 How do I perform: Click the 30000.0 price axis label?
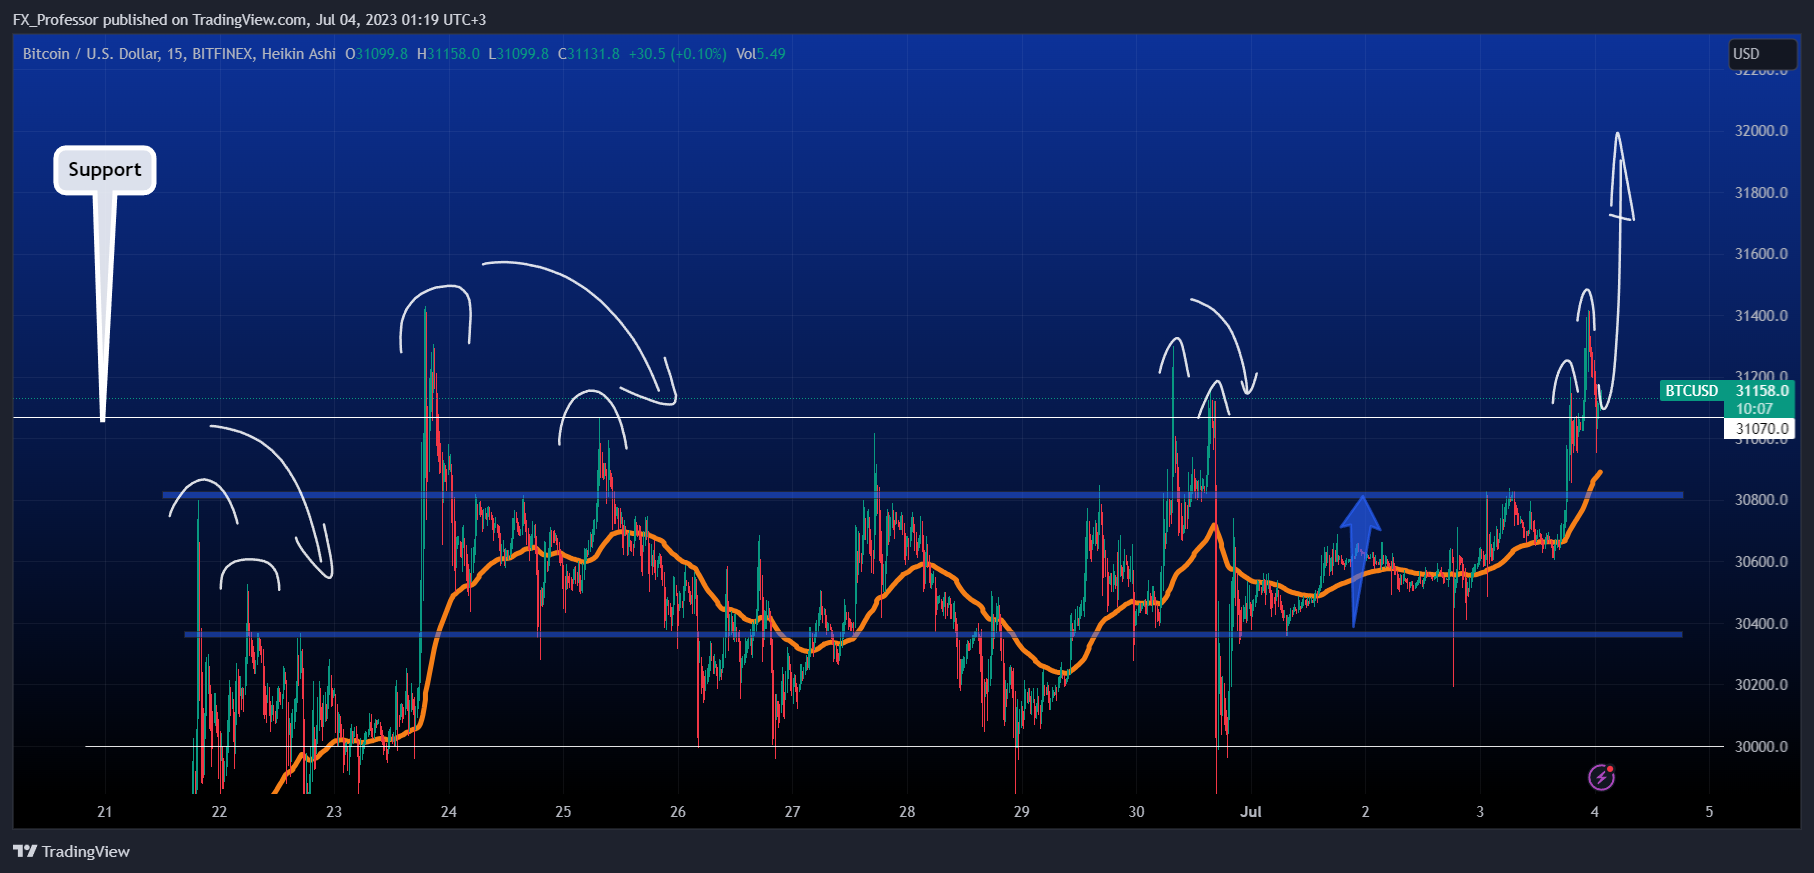click(x=1761, y=747)
